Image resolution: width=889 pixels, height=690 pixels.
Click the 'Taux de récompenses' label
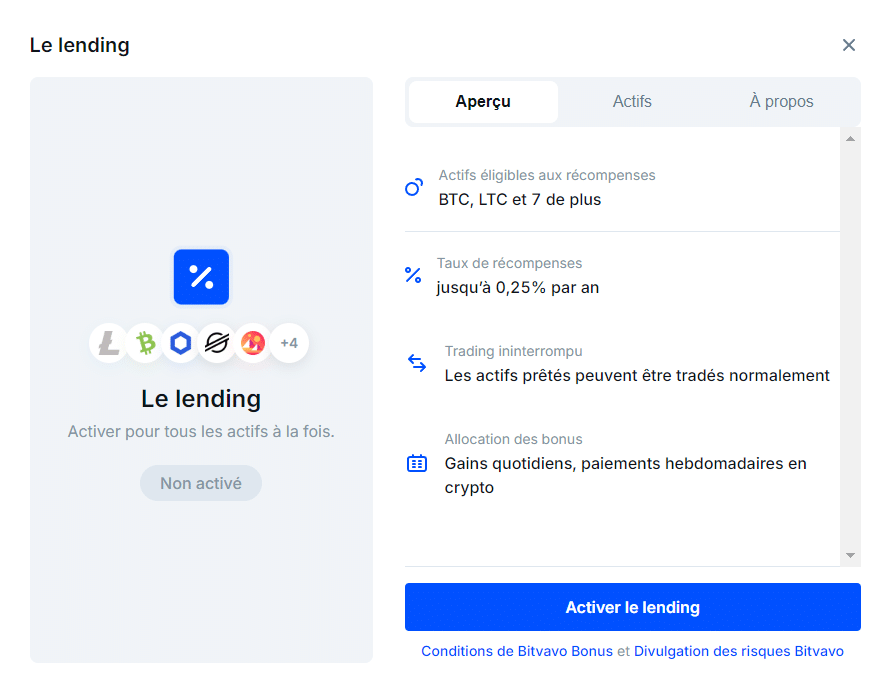[x=509, y=263]
